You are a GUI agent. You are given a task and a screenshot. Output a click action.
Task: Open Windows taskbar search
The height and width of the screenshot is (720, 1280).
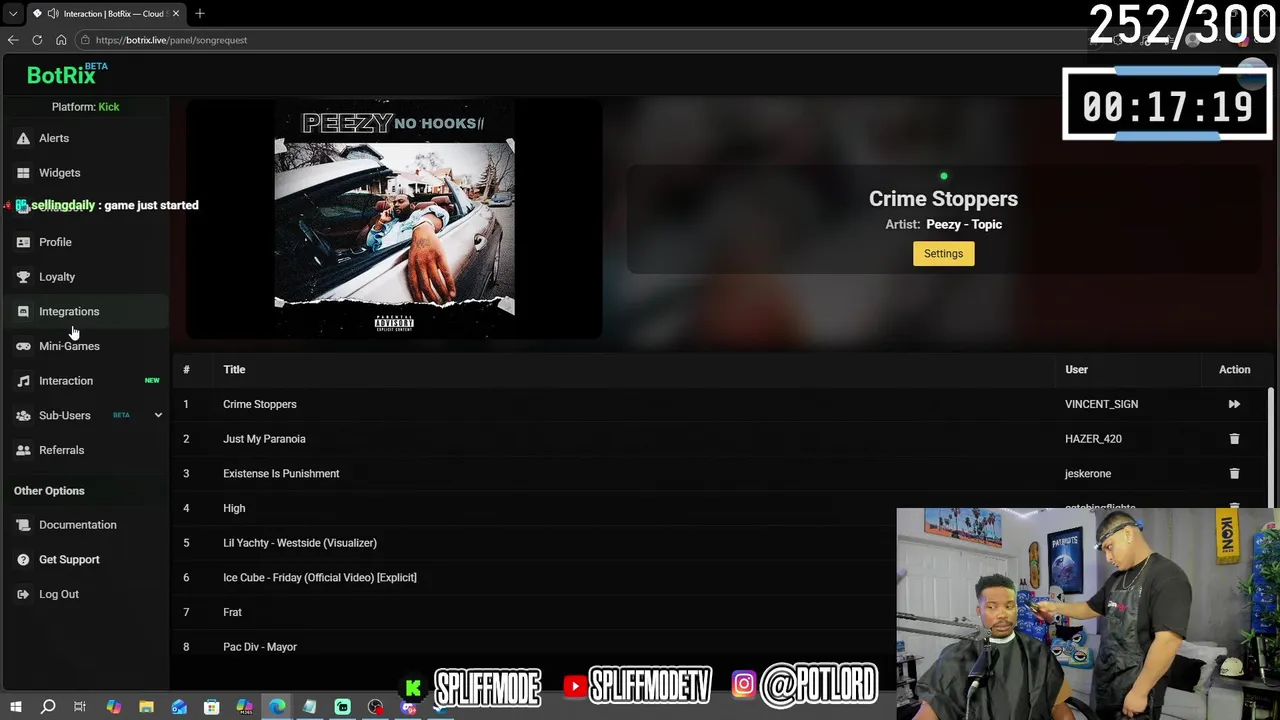47,707
